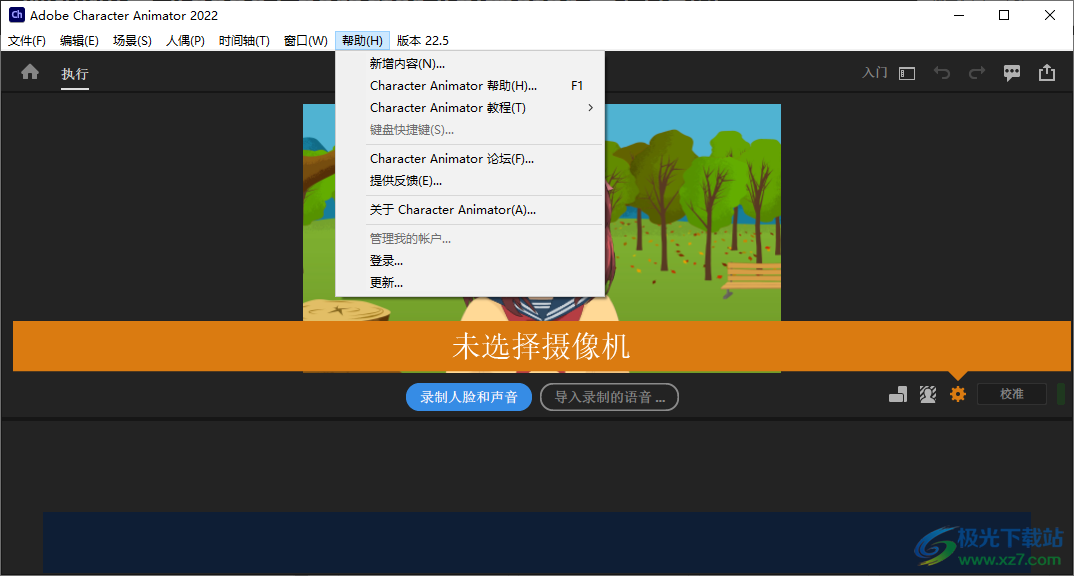Click the green audio level meter

click(1062, 394)
